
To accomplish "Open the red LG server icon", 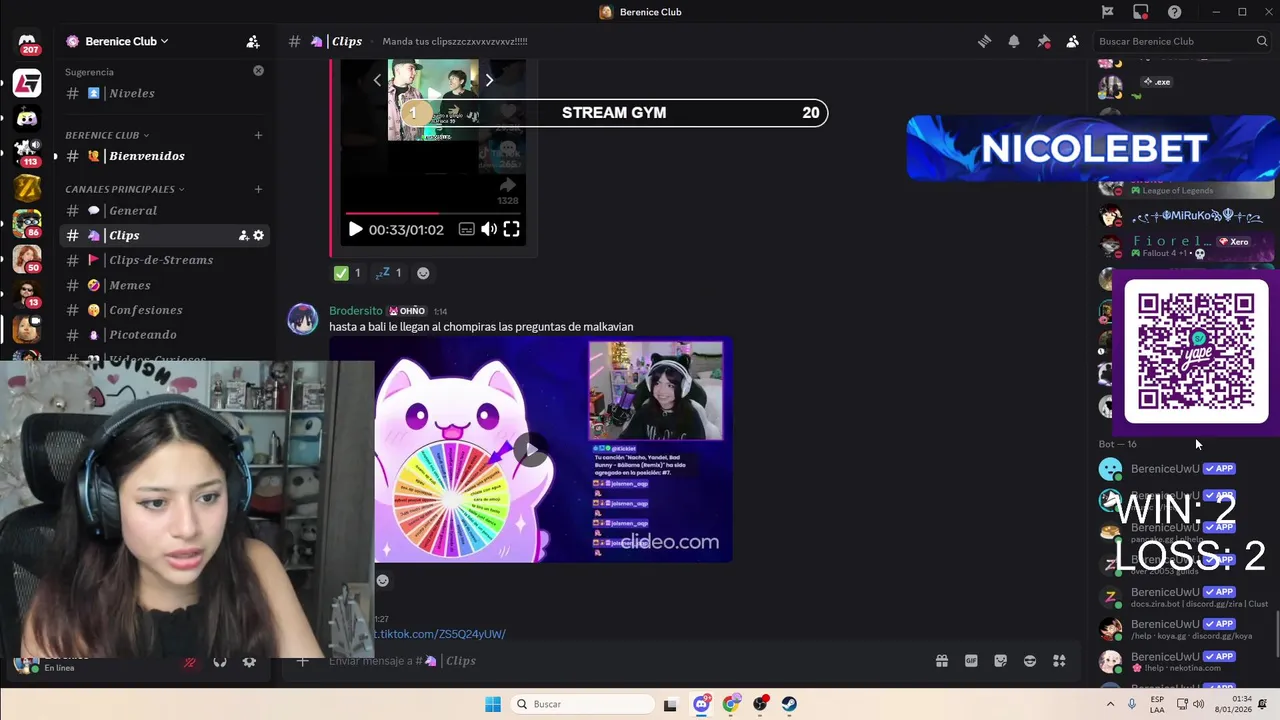I will pyautogui.click(x=27, y=83).
